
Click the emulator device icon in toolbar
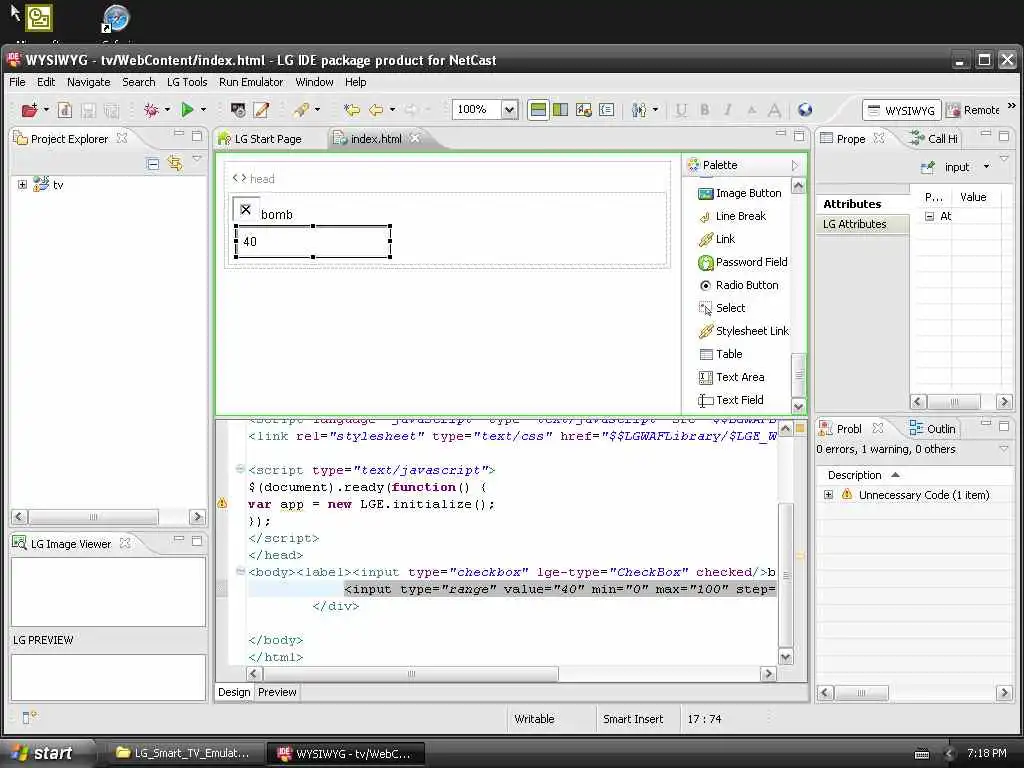point(238,110)
